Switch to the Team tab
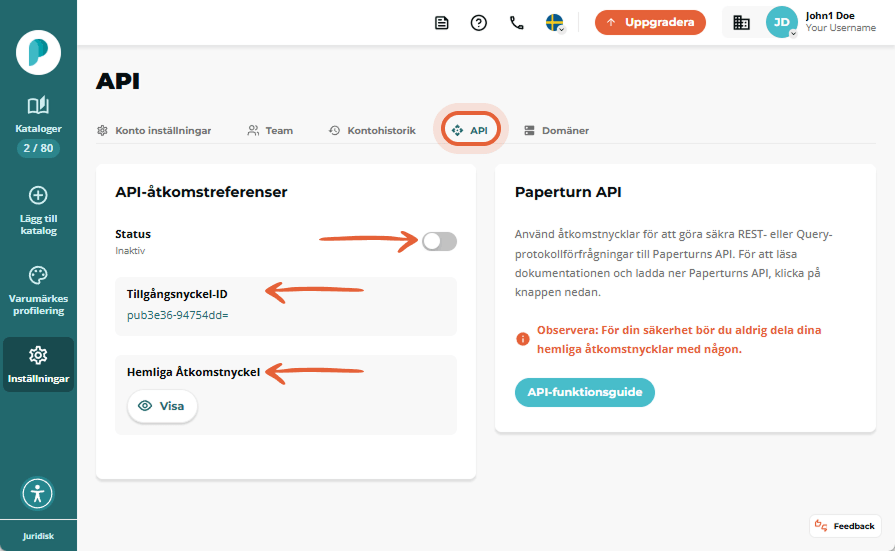The width and height of the screenshot is (895, 551). (270, 131)
